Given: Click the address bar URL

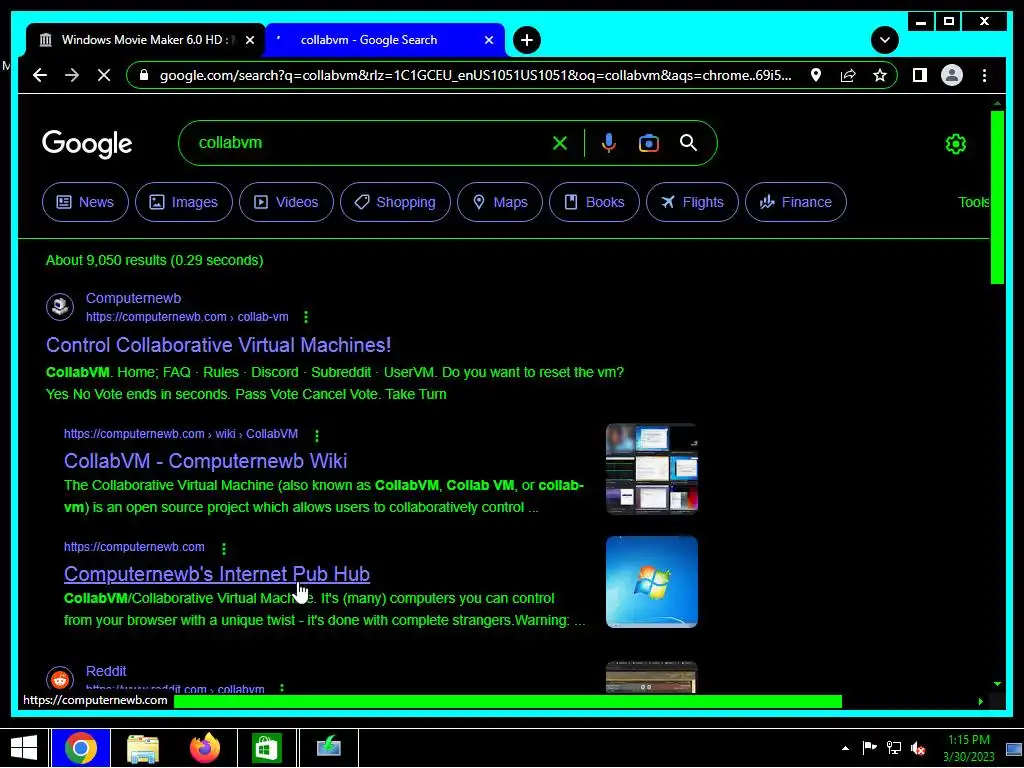Looking at the screenshot, I should 475,75.
